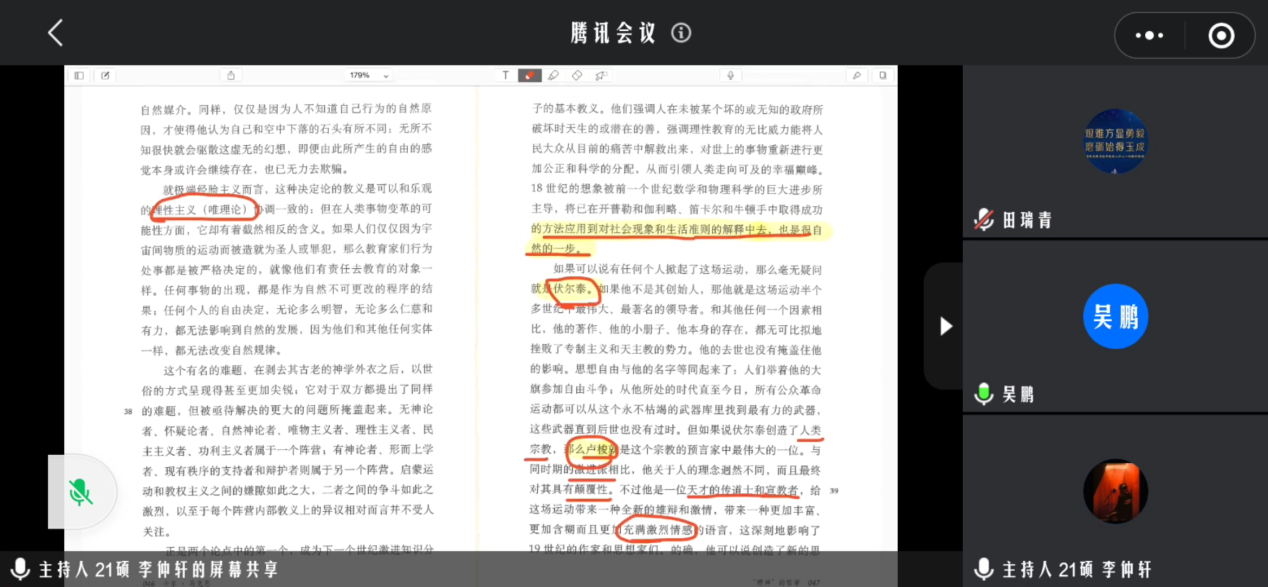This screenshot has height=587, width=1268.
Task: Click the share document icon
Action: pyautogui.click(x=231, y=75)
